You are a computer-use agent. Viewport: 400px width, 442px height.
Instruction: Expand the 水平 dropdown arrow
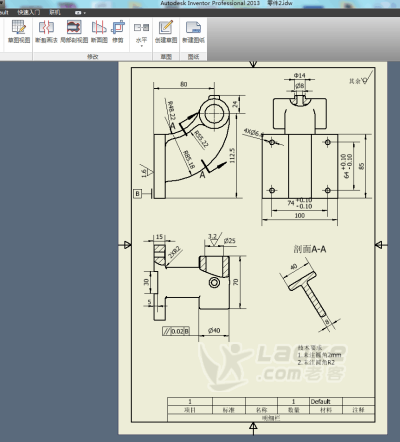[x=141, y=46]
